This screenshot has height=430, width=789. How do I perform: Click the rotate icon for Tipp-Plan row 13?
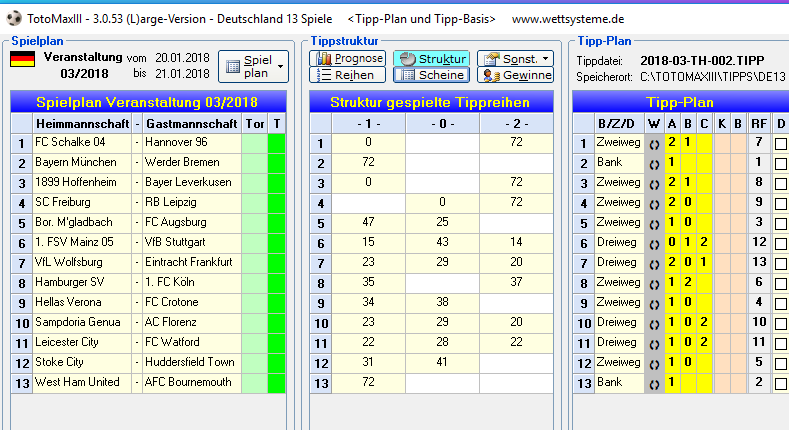coord(654,384)
